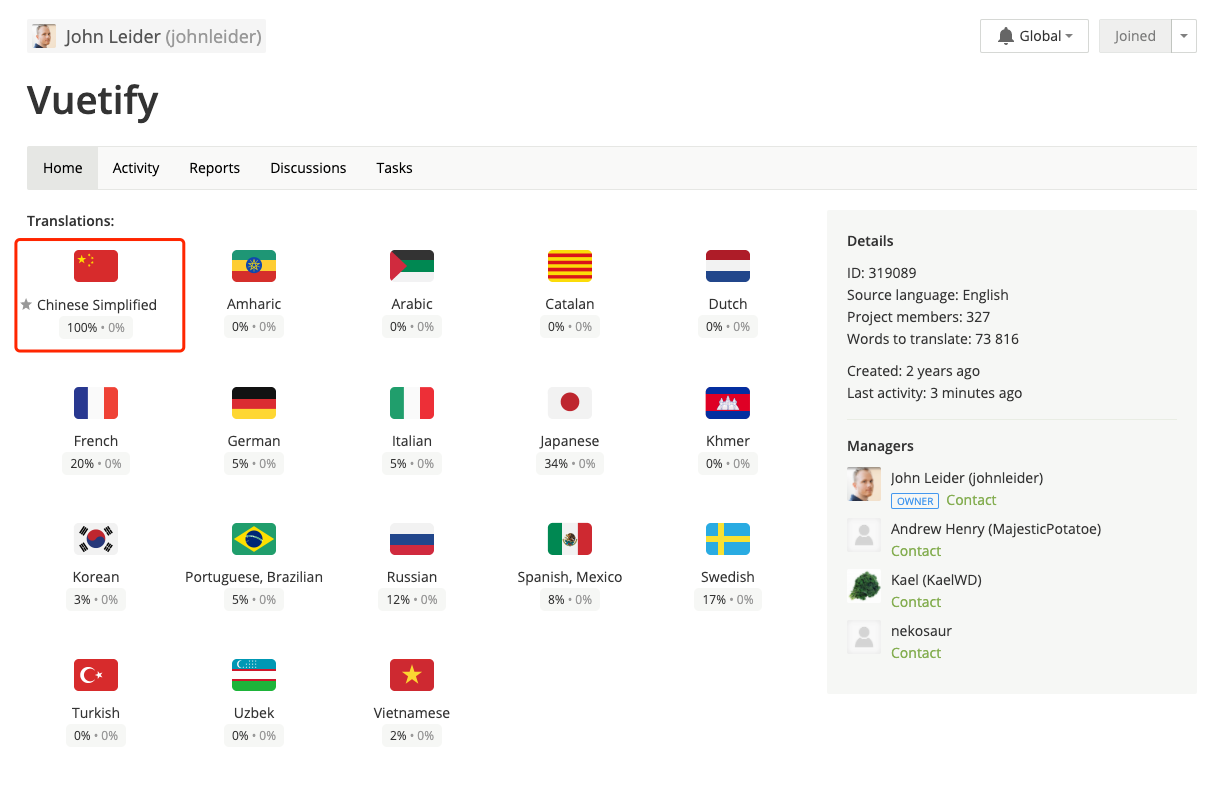Viewport: 1221px width, 788px height.
Task: Click the OWNER badge next to John Leider
Action: point(914,500)
